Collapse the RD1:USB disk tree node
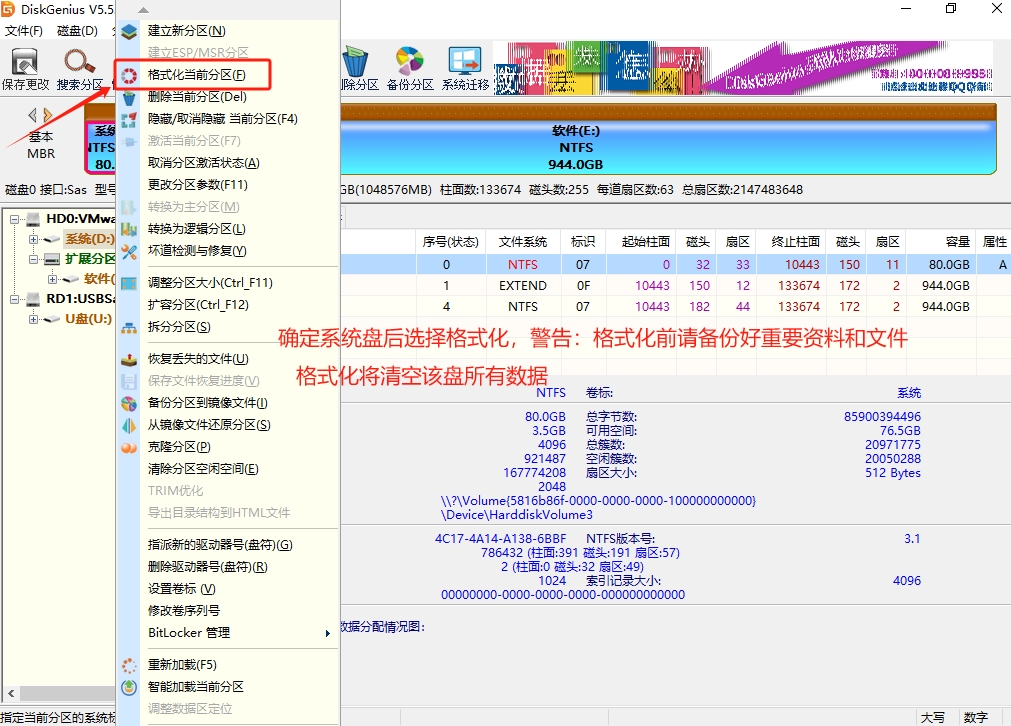 [x=14, y=299]
